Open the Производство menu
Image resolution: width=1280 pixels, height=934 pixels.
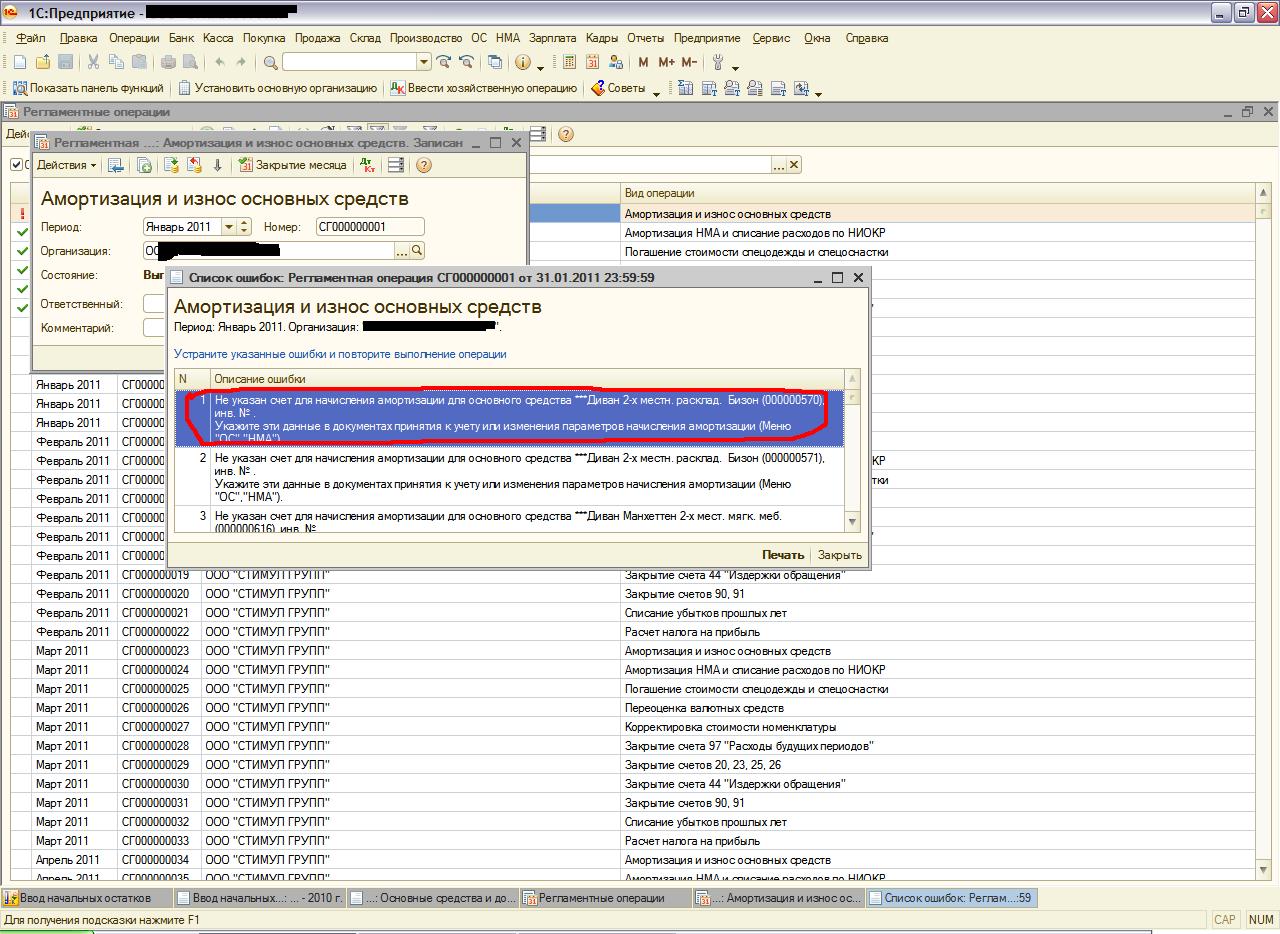[x=426, y=38]
